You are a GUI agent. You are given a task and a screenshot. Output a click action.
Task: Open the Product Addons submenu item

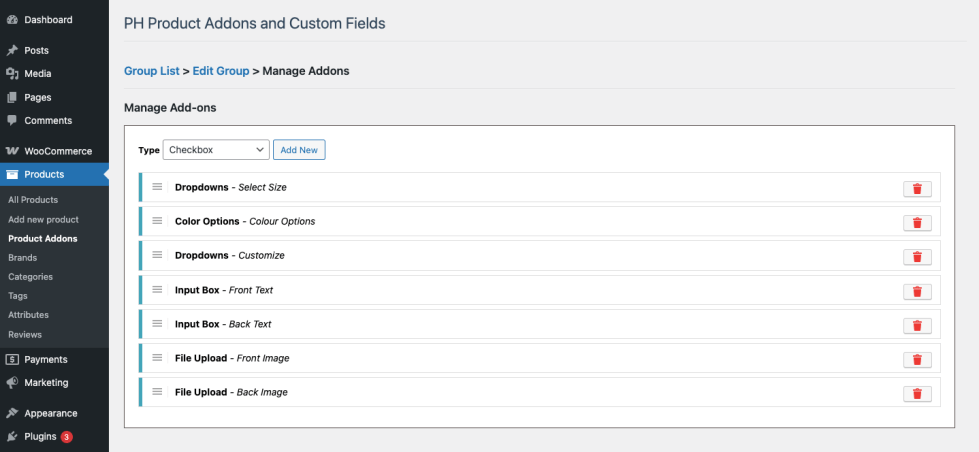(x=42, y=239)
